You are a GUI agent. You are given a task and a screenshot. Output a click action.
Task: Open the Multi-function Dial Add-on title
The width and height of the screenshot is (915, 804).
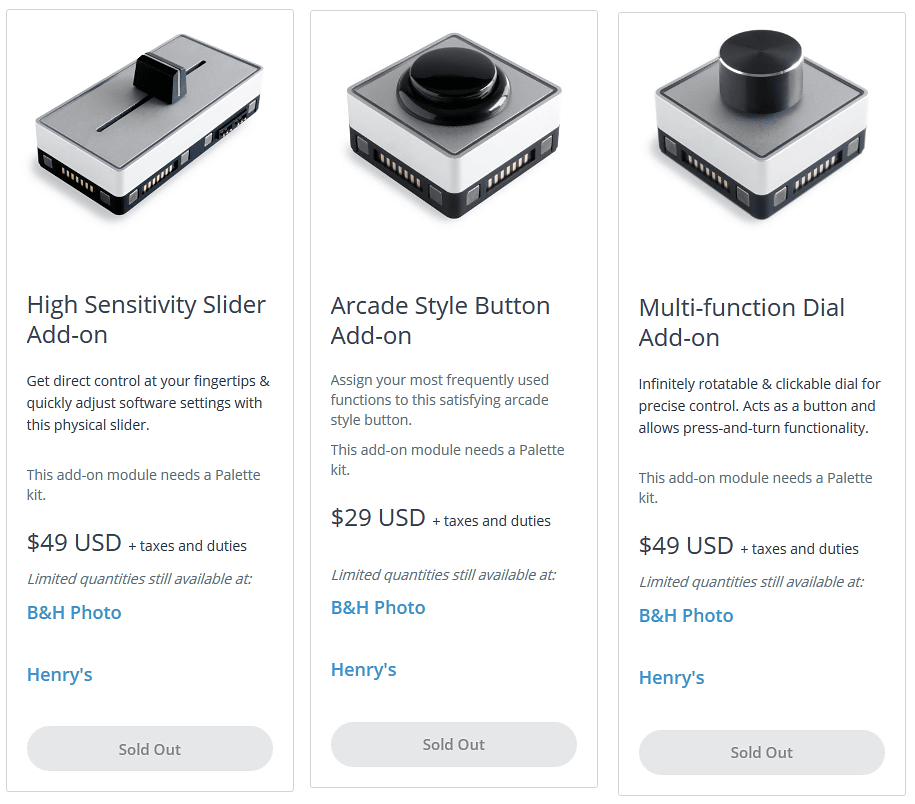[x=742, y=323]
